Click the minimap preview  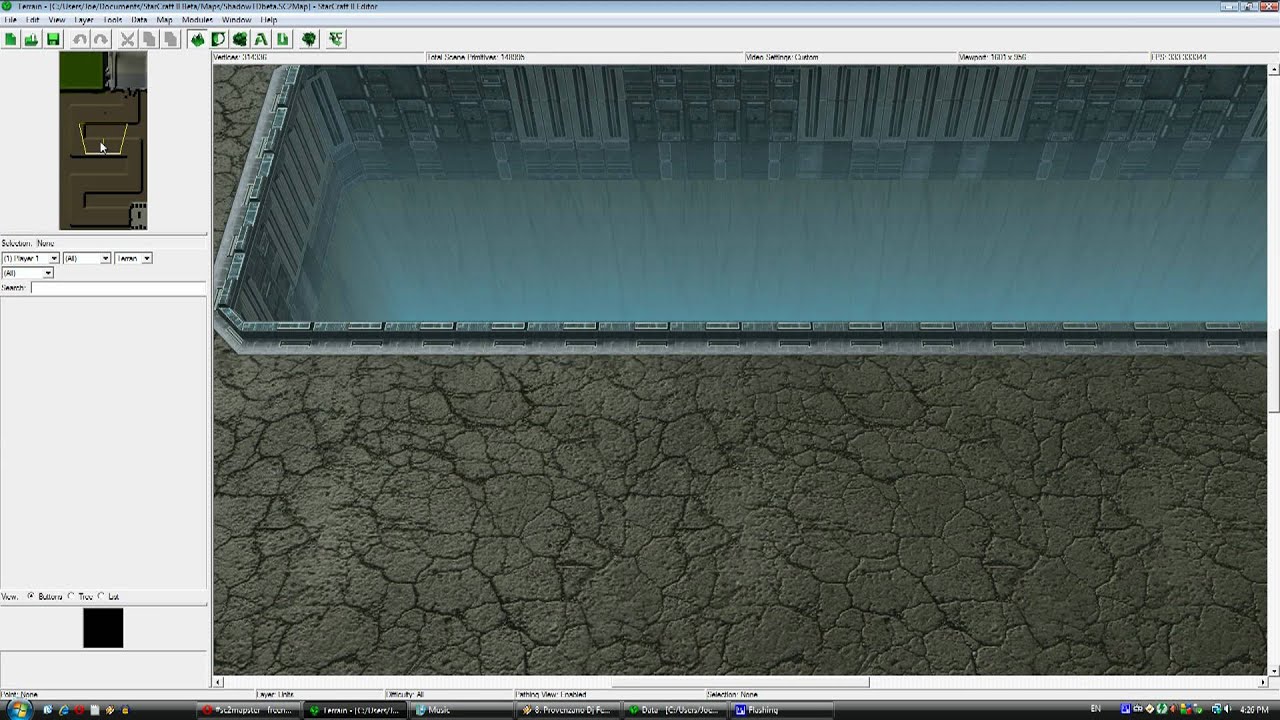click(103, 141)
